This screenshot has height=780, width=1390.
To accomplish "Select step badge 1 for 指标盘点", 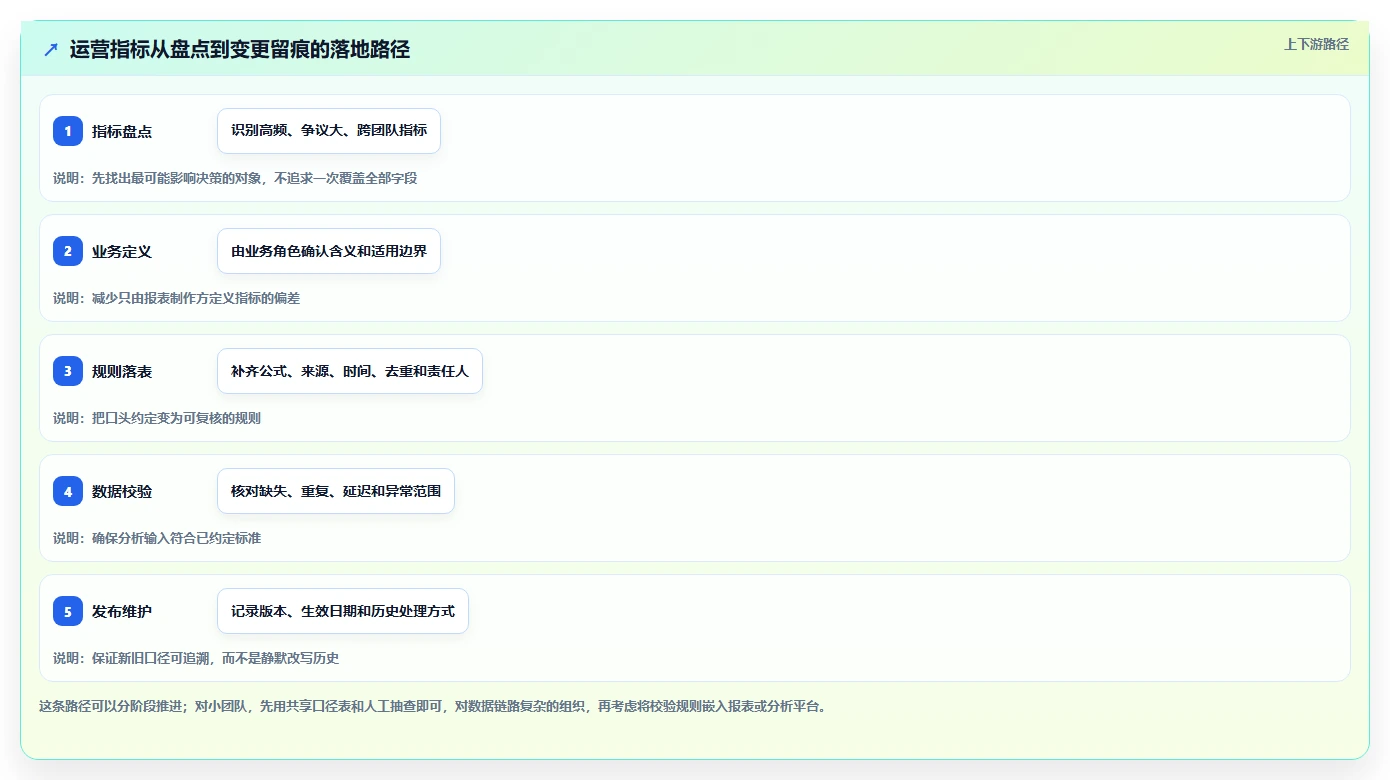I will [68, 131].
